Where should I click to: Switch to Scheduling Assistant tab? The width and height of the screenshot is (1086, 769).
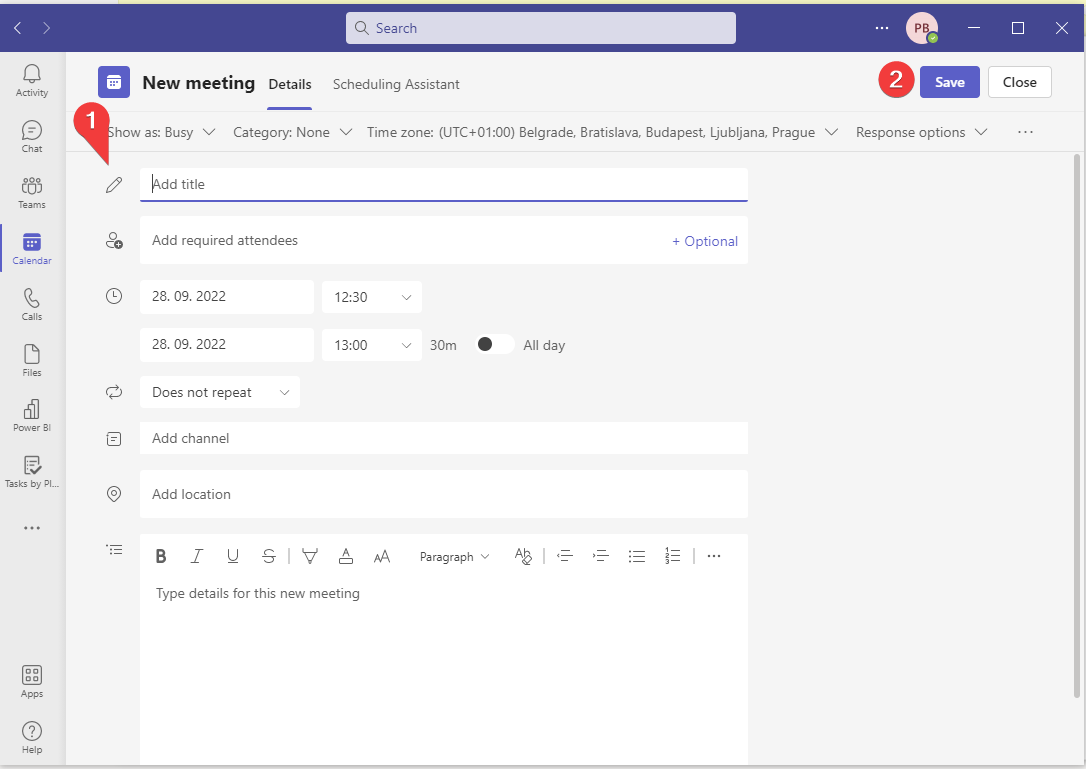coord(396,84)
